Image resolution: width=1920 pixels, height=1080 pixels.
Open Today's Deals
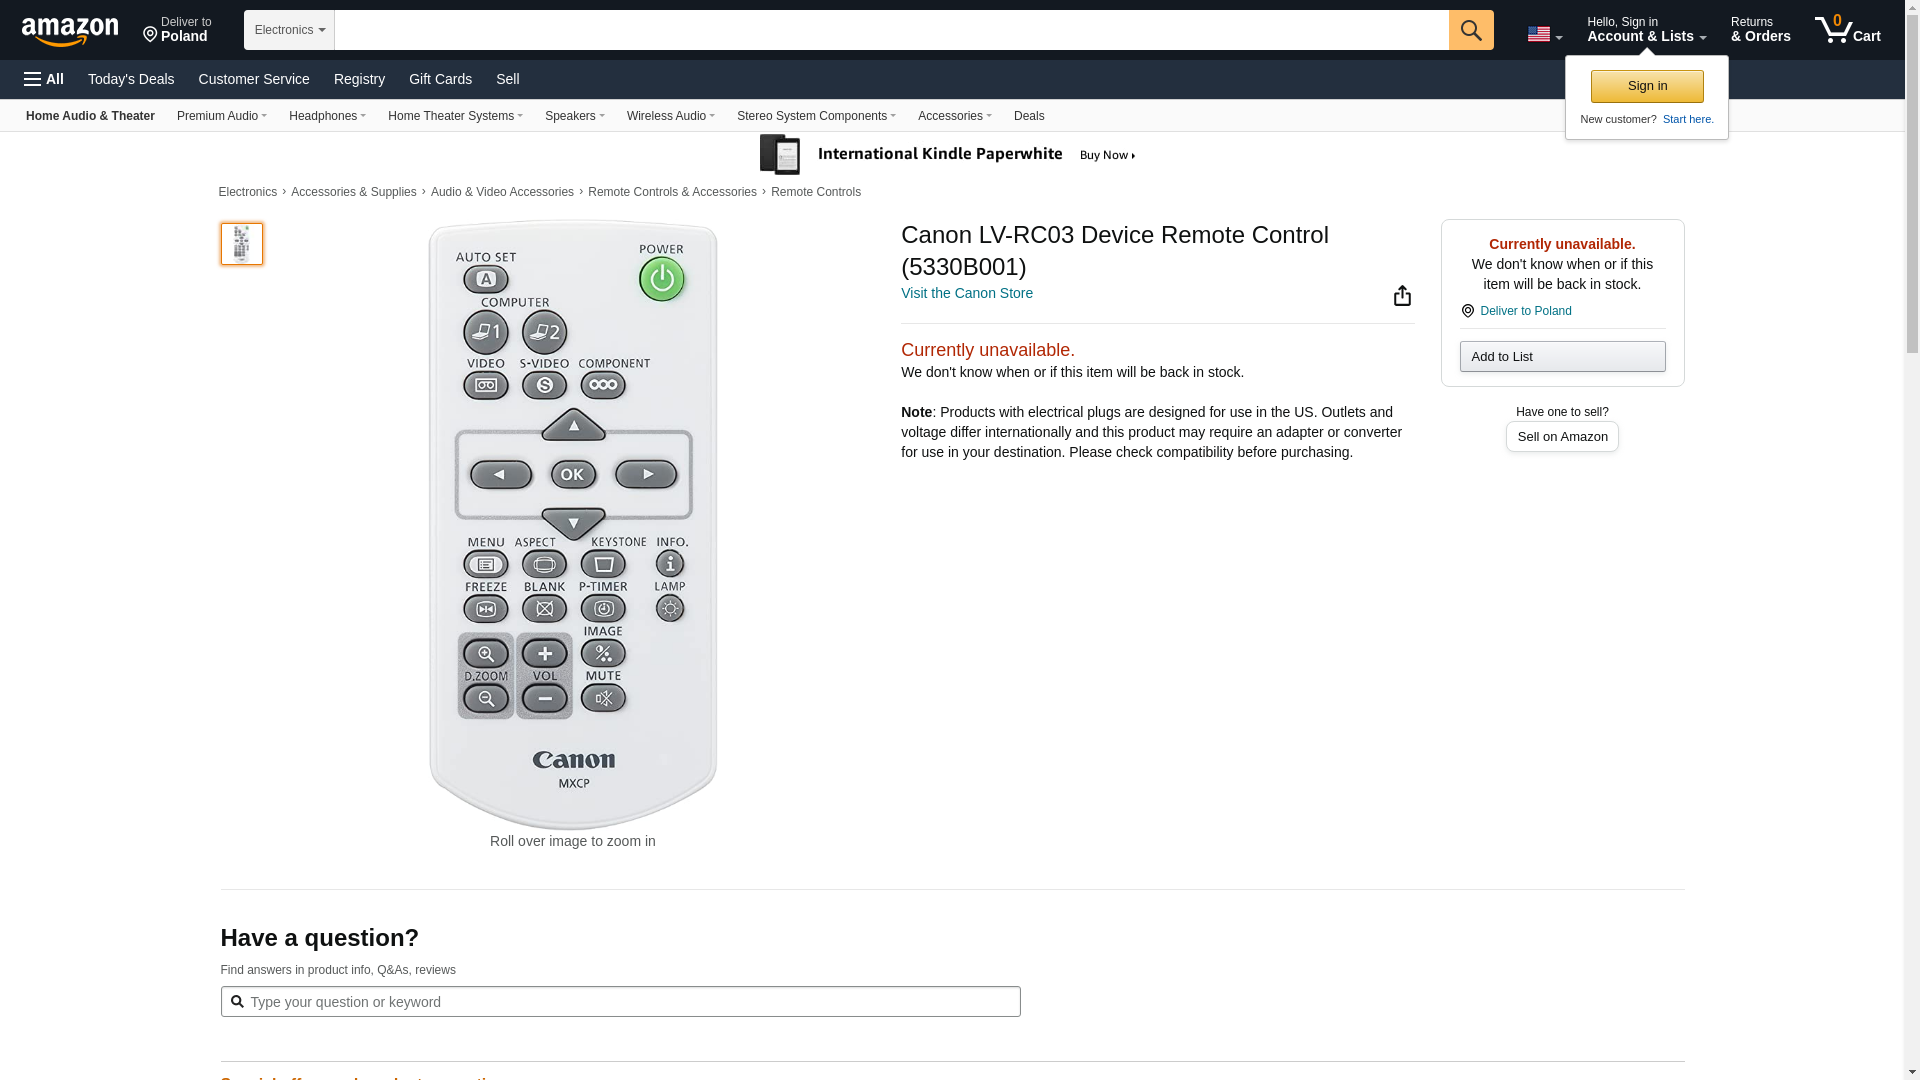tap(131, 79)
